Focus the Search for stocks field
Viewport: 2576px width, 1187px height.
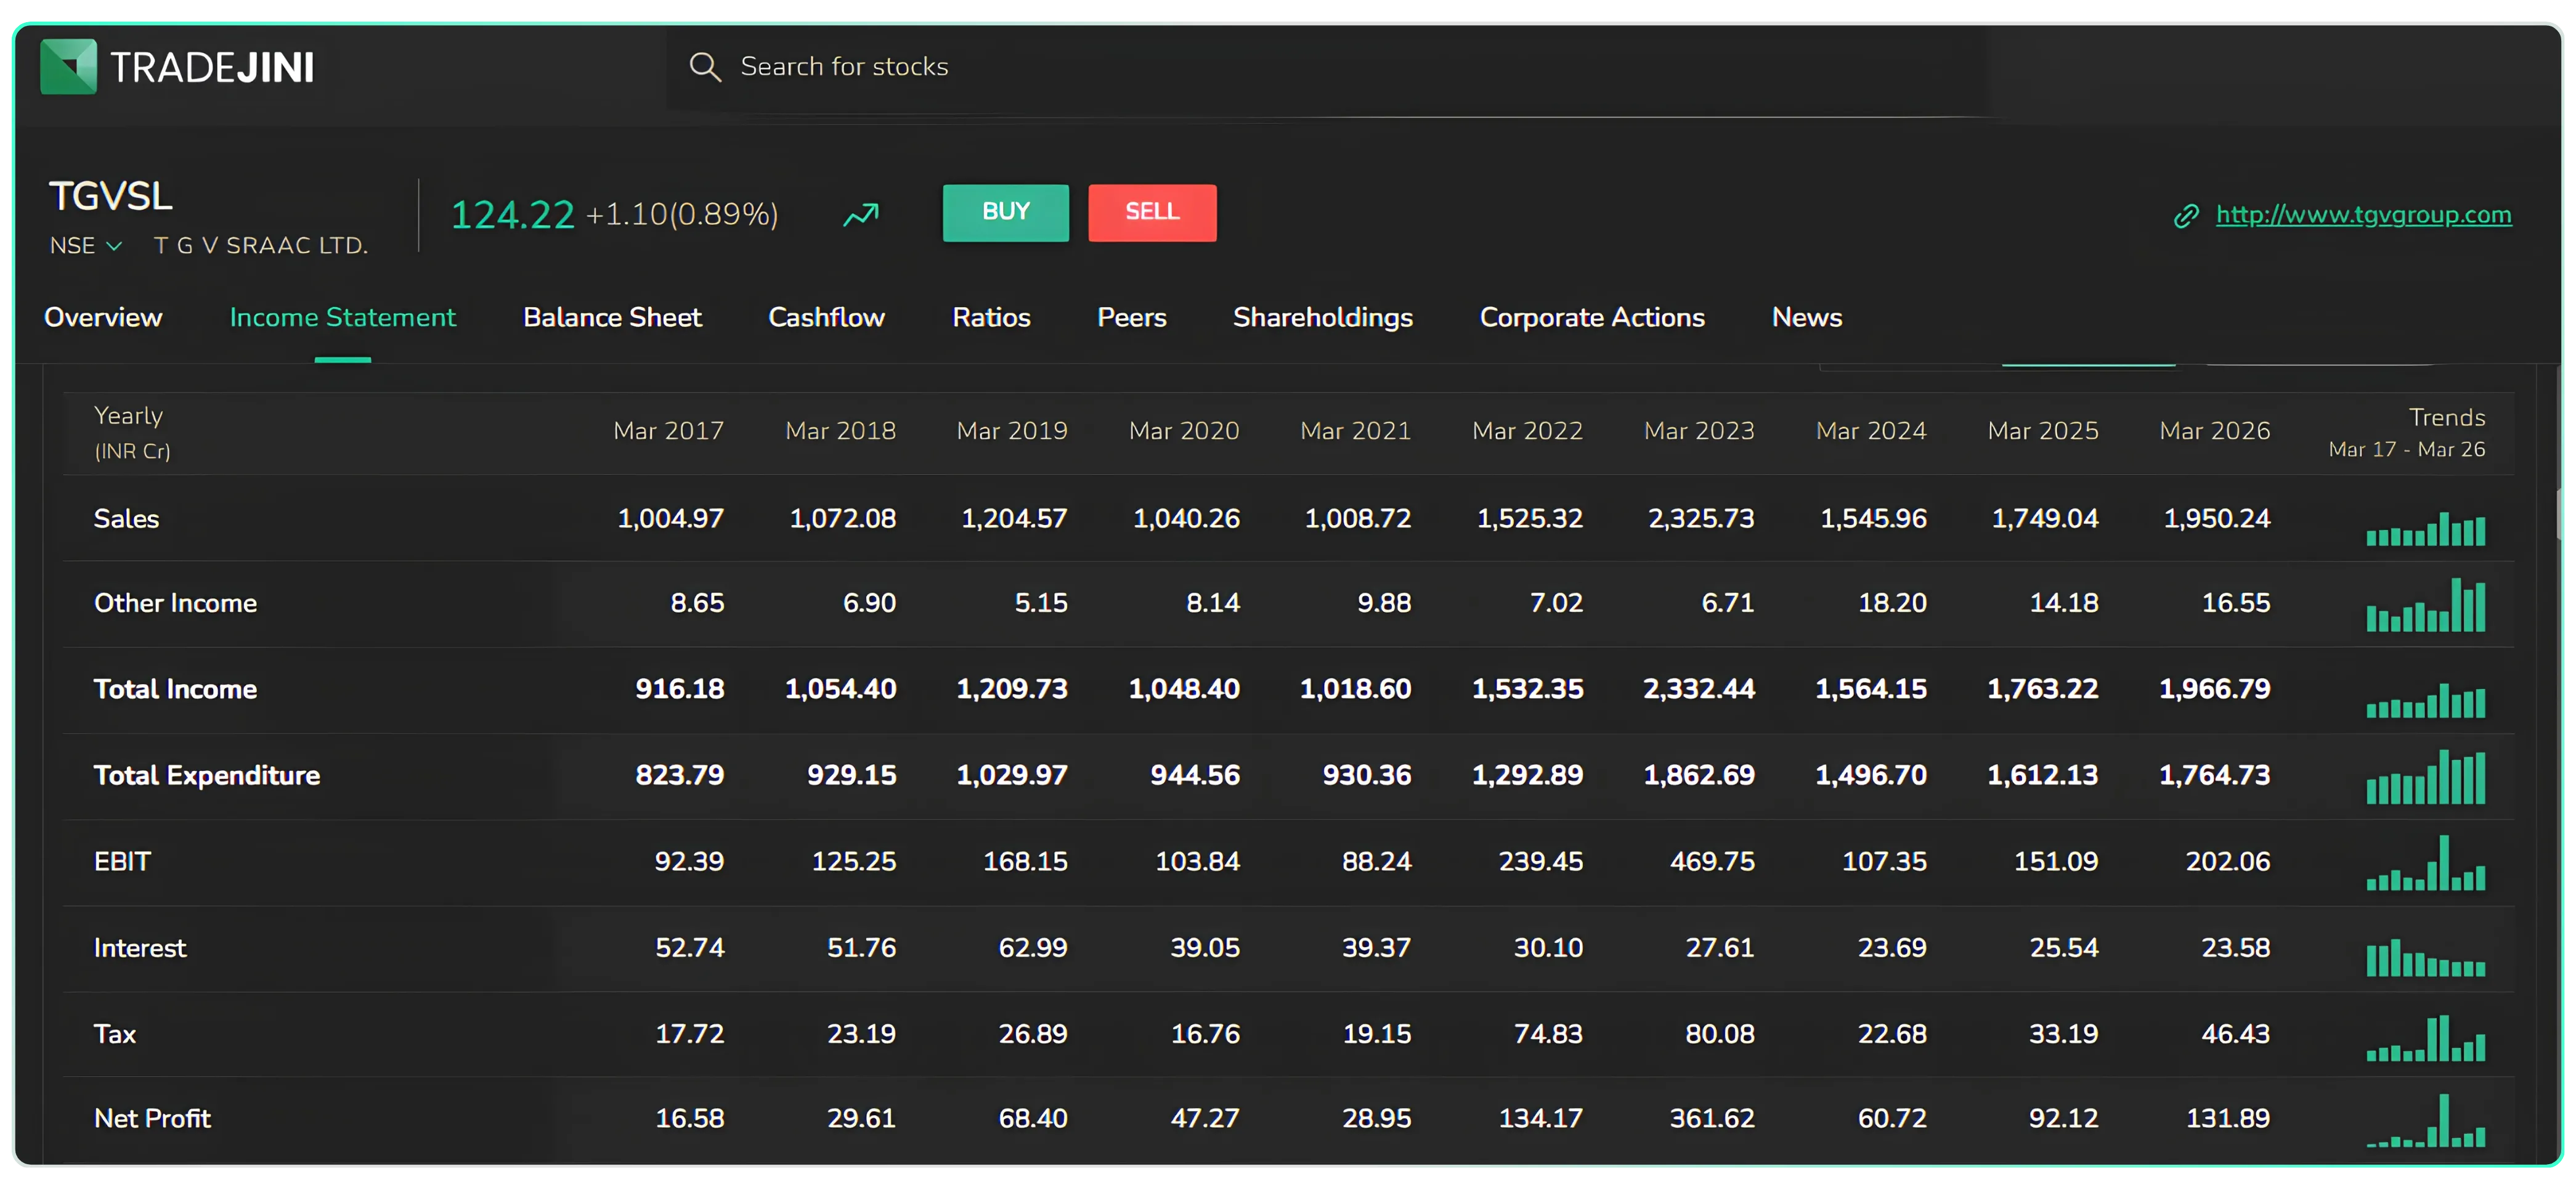click(x=1327, y=67)
